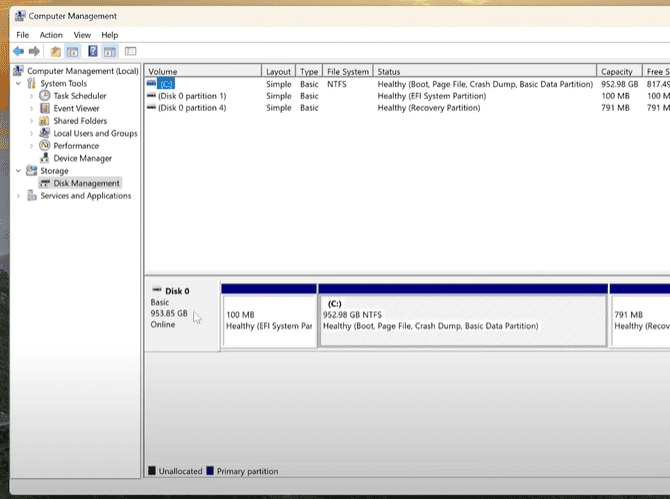Click the Up One Level folder icon

[x=55, y=51]
